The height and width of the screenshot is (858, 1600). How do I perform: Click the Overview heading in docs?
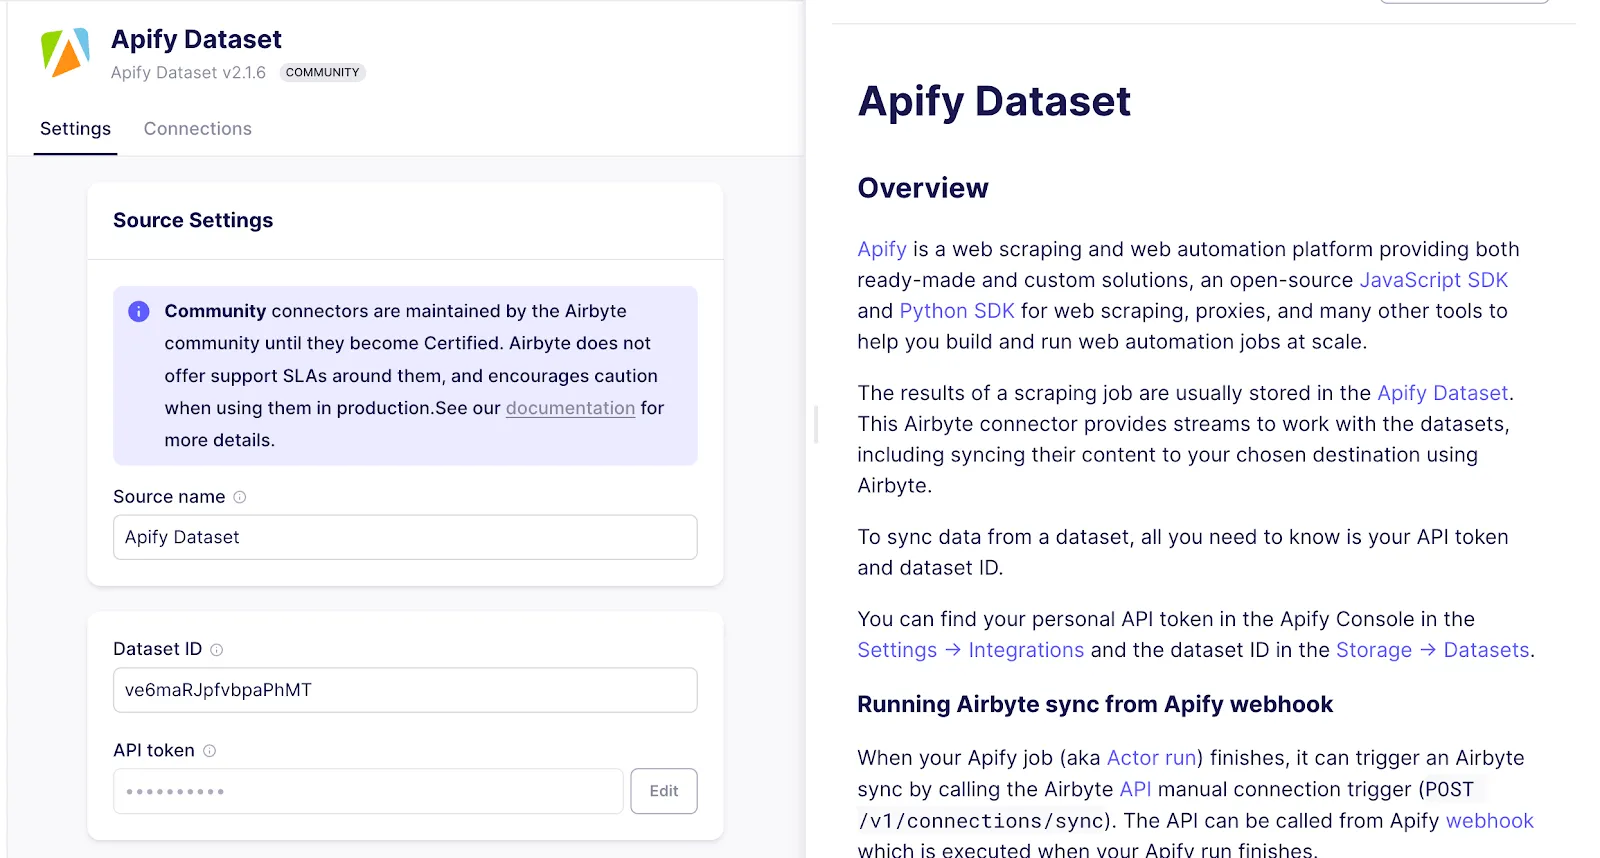tap(923, 188)
